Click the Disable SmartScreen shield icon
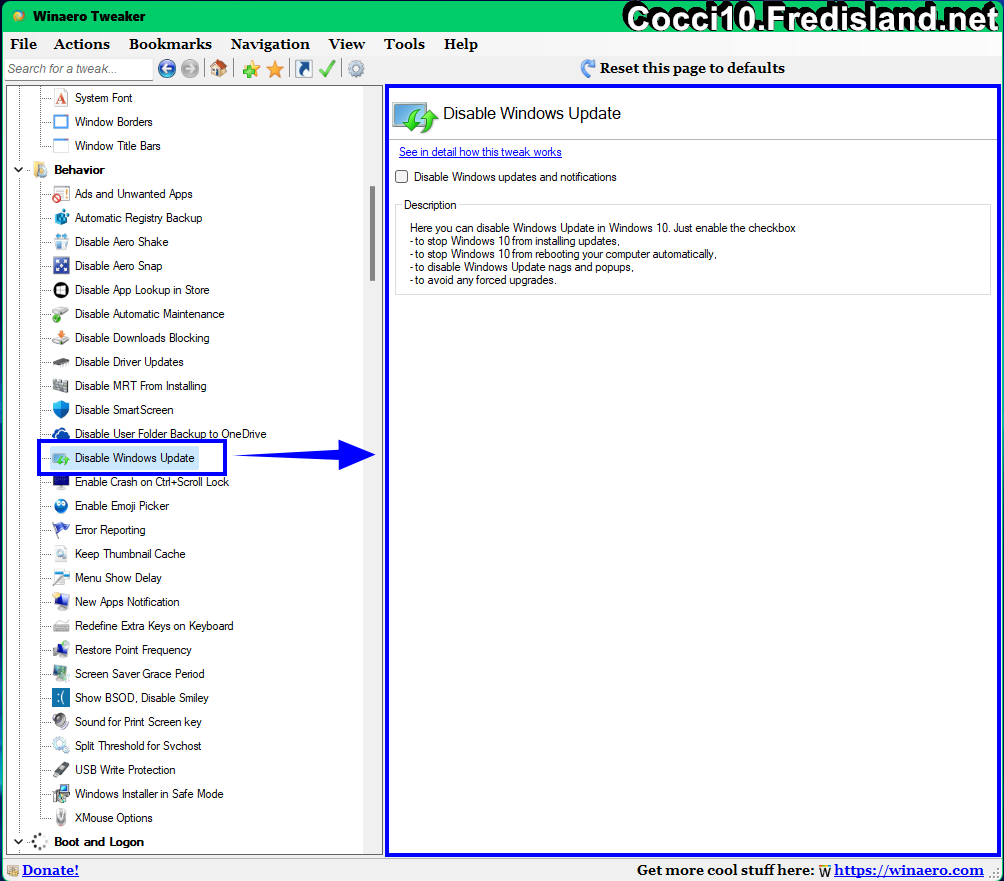The height and width of the screenshot is (881, 1004). (x=61, y=410)
